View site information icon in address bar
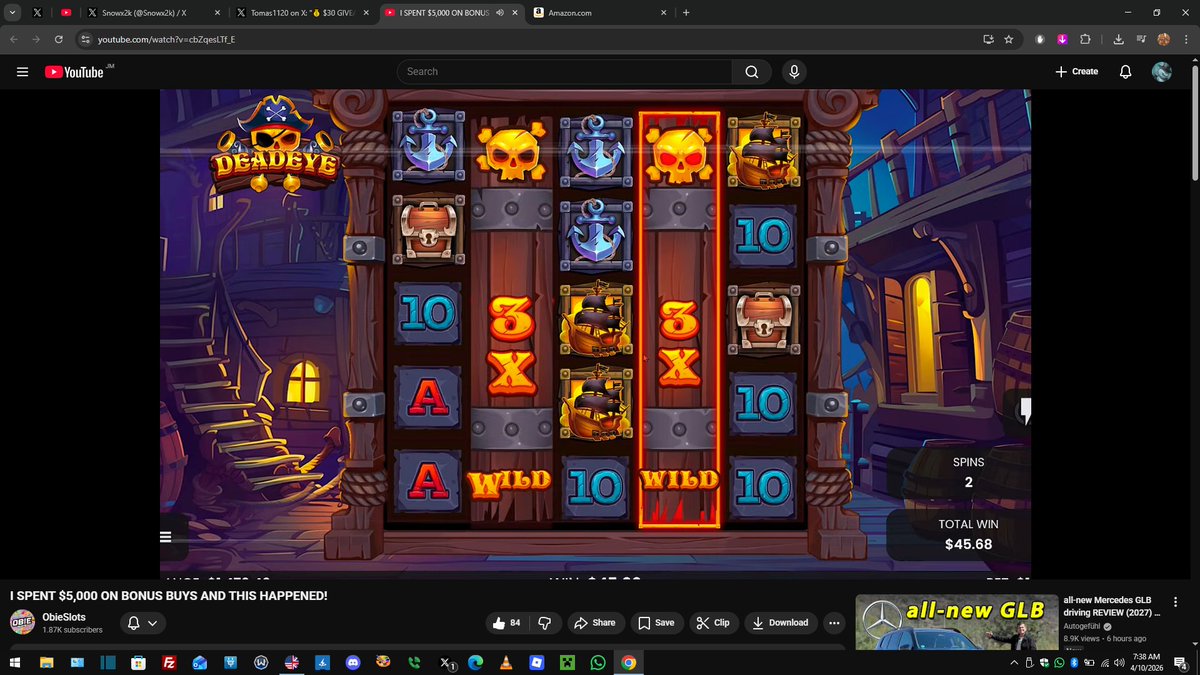1200x675 pixels. click(85, 39)
